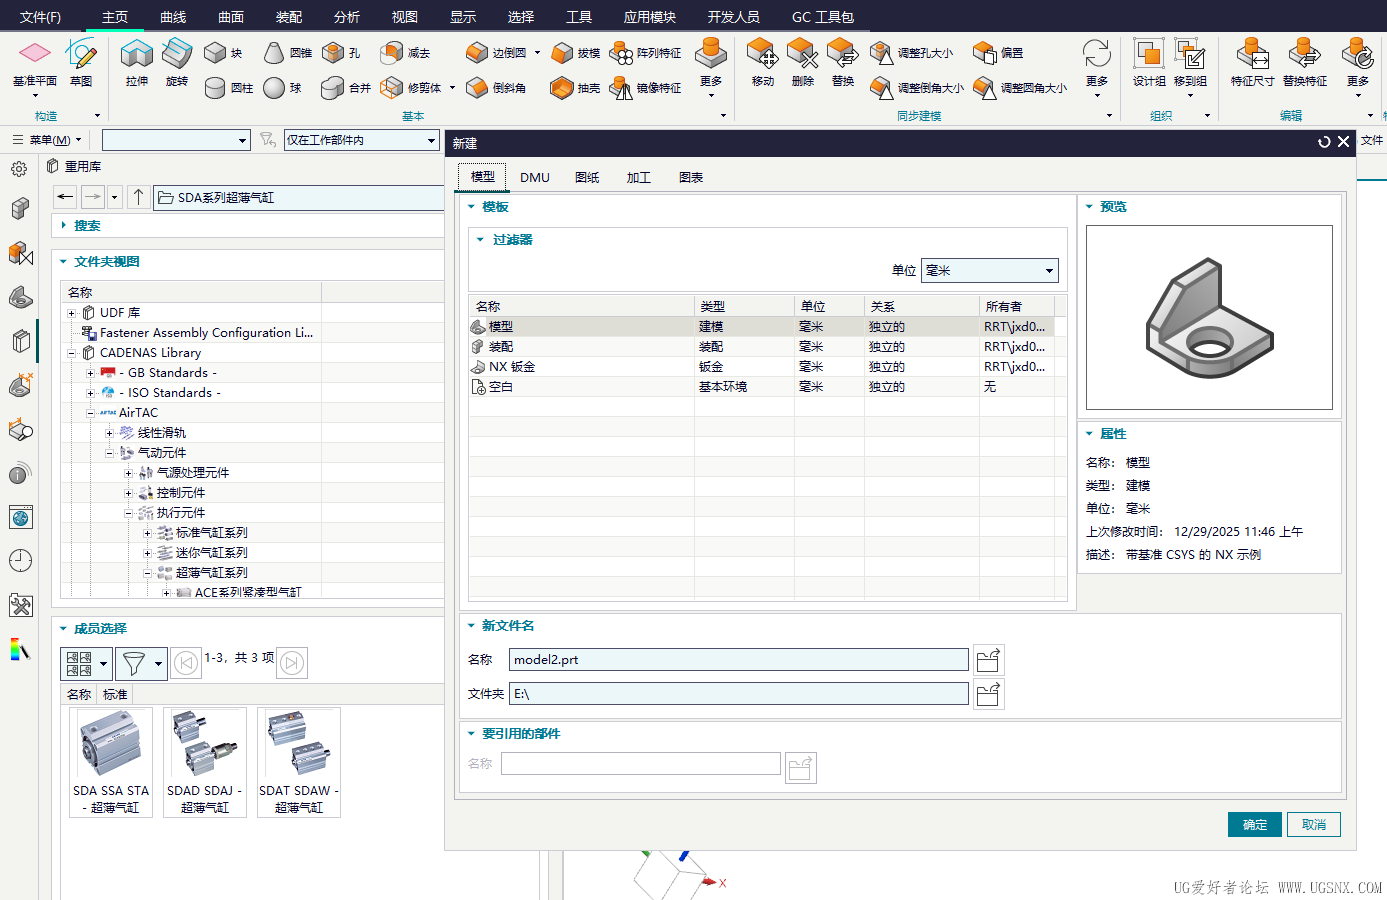Click the 移动 (Move face) icon
The image size is (1387, 900).
pos(762,55)
